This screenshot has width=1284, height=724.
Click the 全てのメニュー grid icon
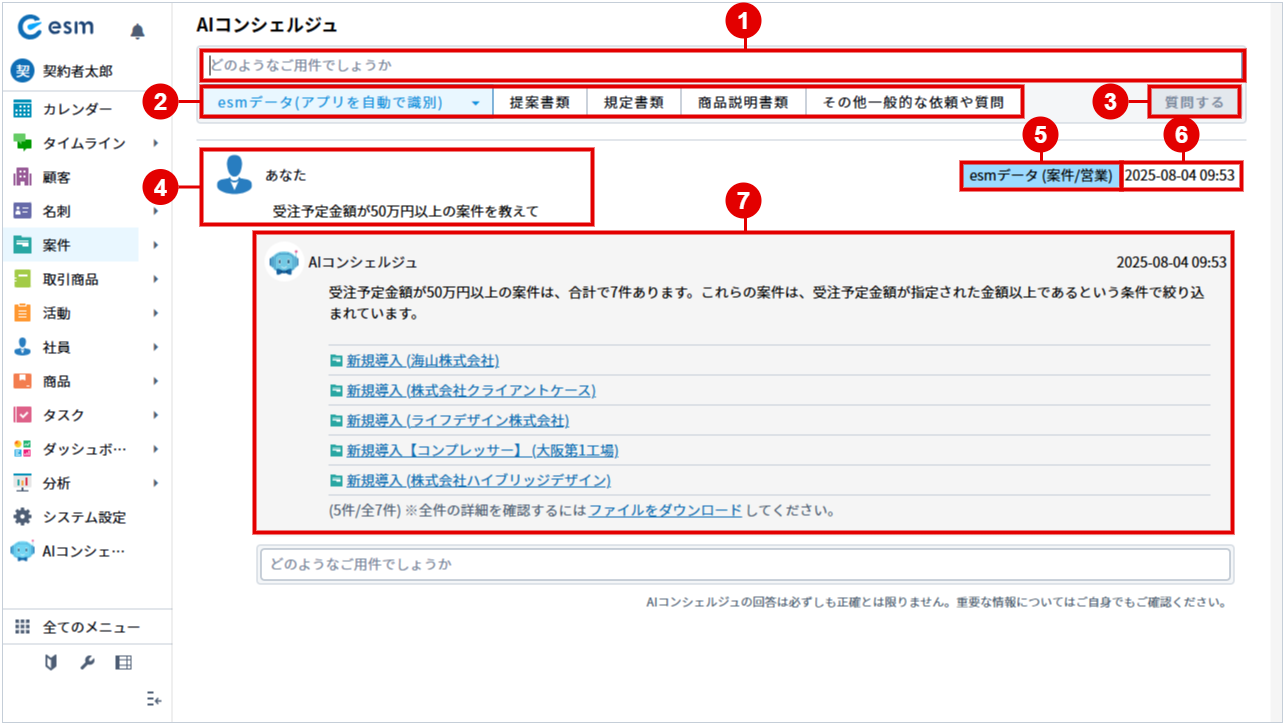(23, 627)
